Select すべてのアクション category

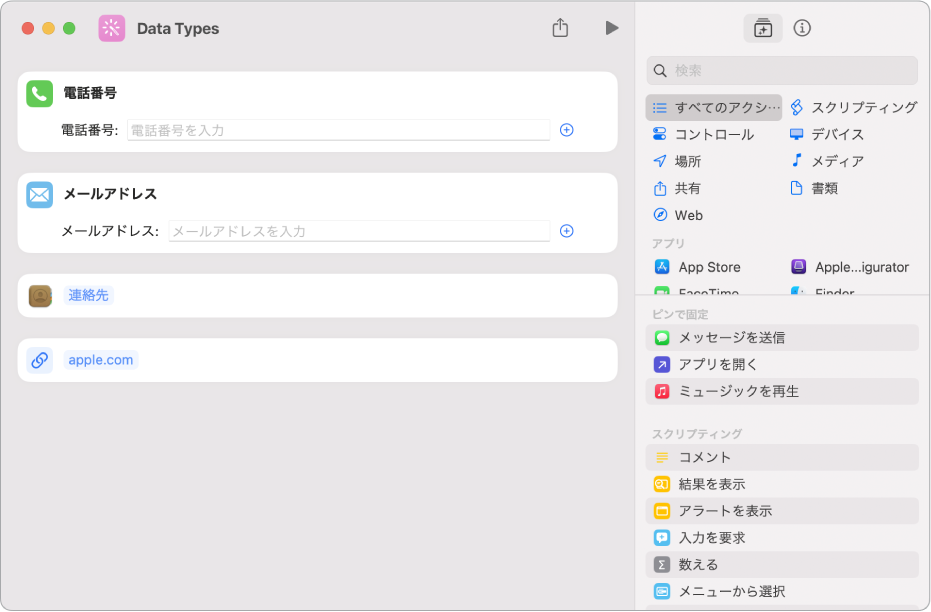pos(714,107)
